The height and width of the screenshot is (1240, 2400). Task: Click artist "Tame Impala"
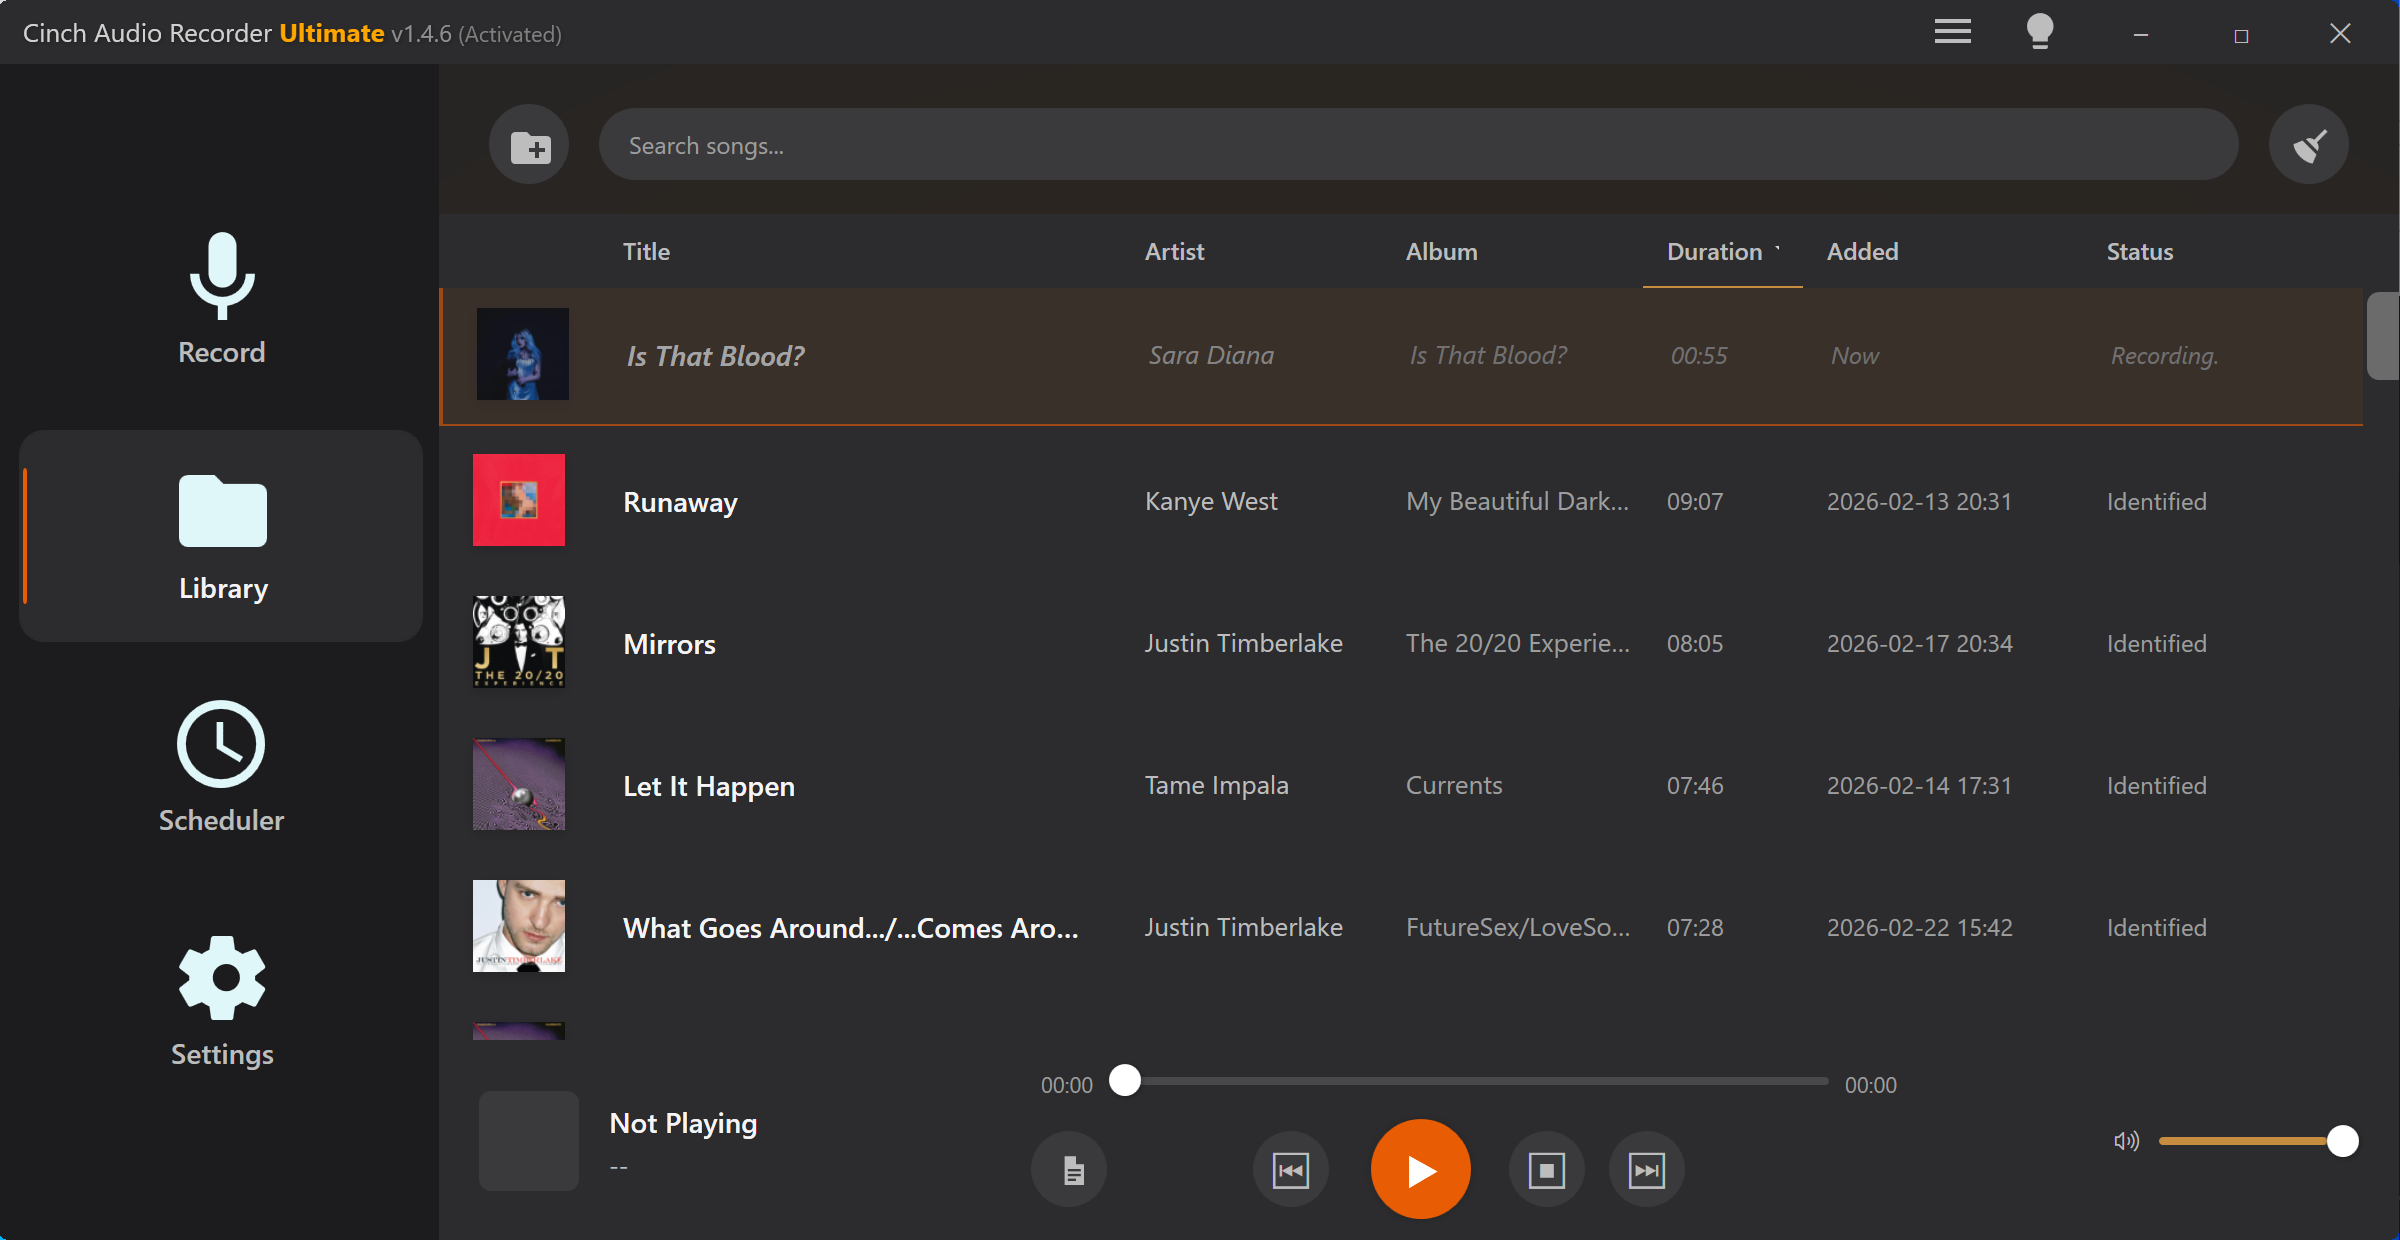click(x=1216, y=785)
